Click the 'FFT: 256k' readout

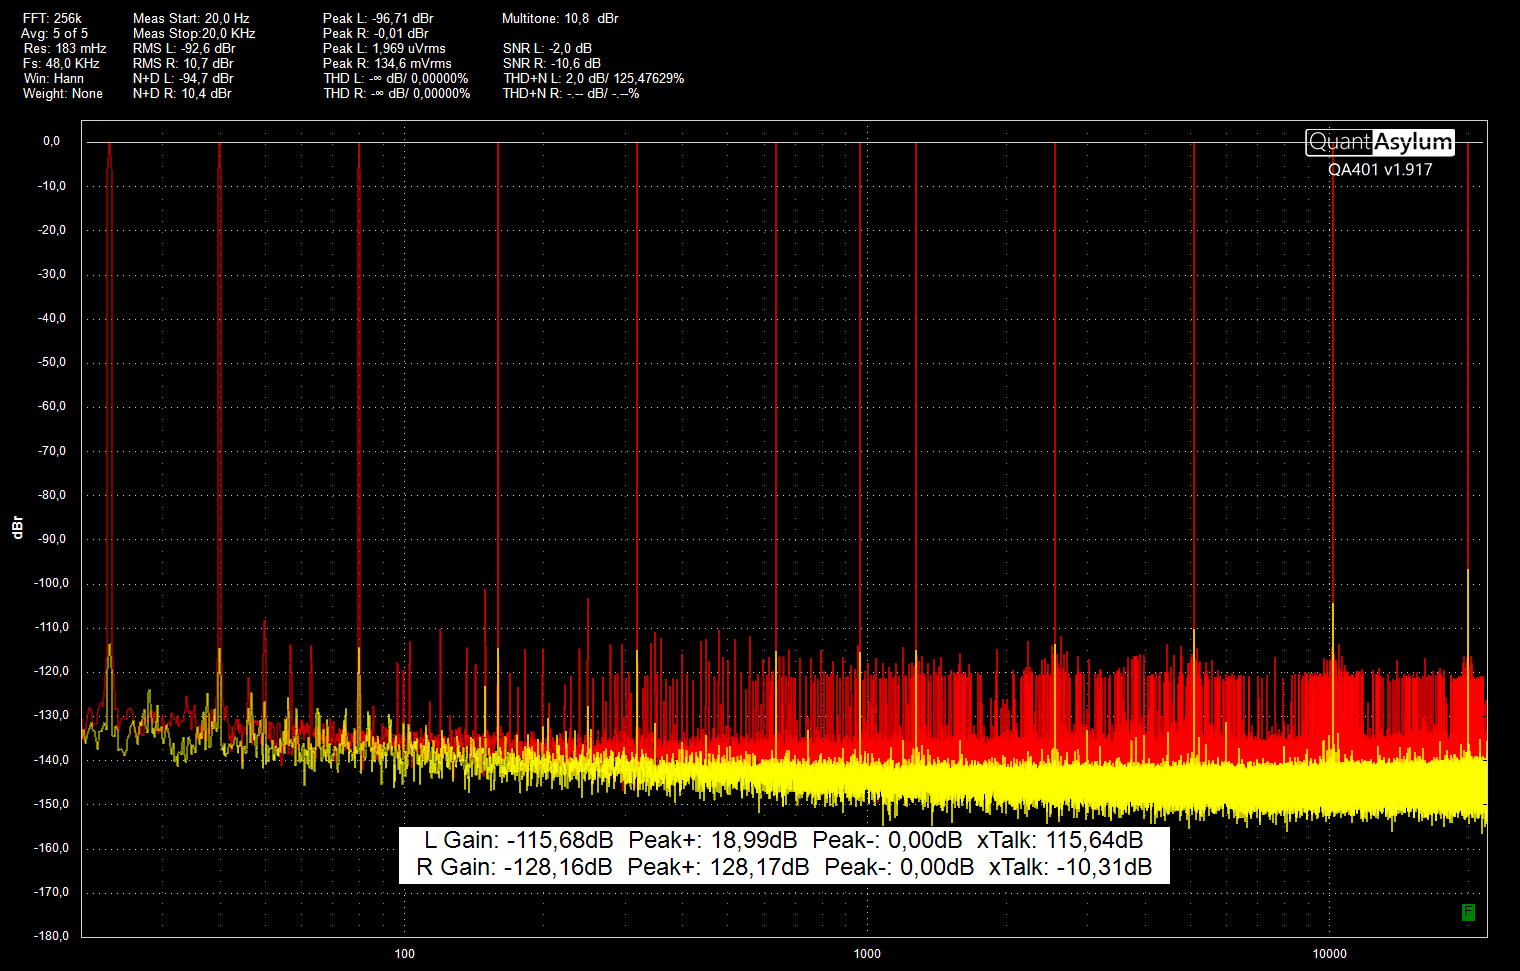tap(52, 18)
